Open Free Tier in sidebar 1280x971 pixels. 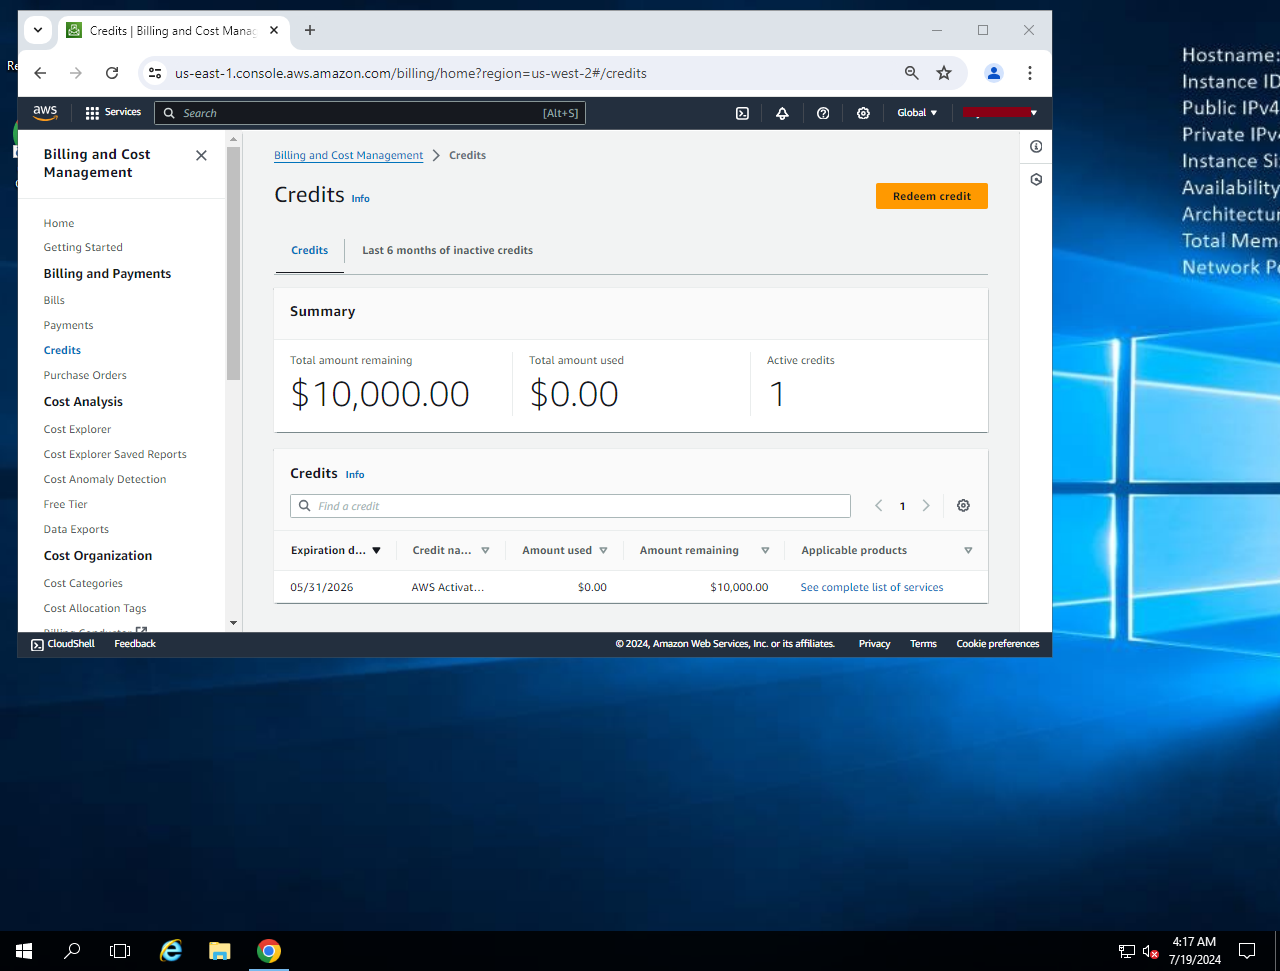pos(66,504)
